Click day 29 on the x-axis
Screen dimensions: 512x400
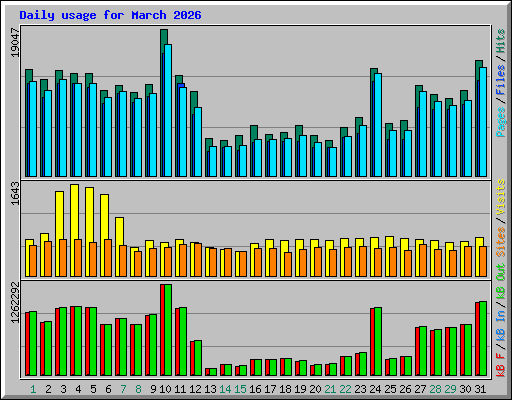coord(450,389)
